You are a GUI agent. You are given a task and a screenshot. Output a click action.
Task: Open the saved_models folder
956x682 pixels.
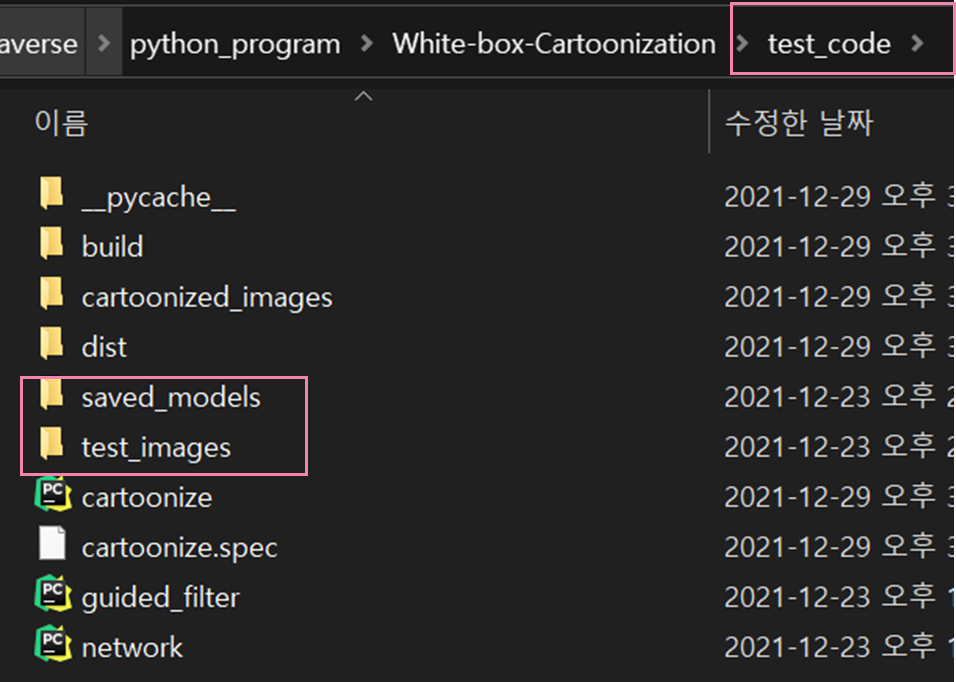(x=170, y=396)
